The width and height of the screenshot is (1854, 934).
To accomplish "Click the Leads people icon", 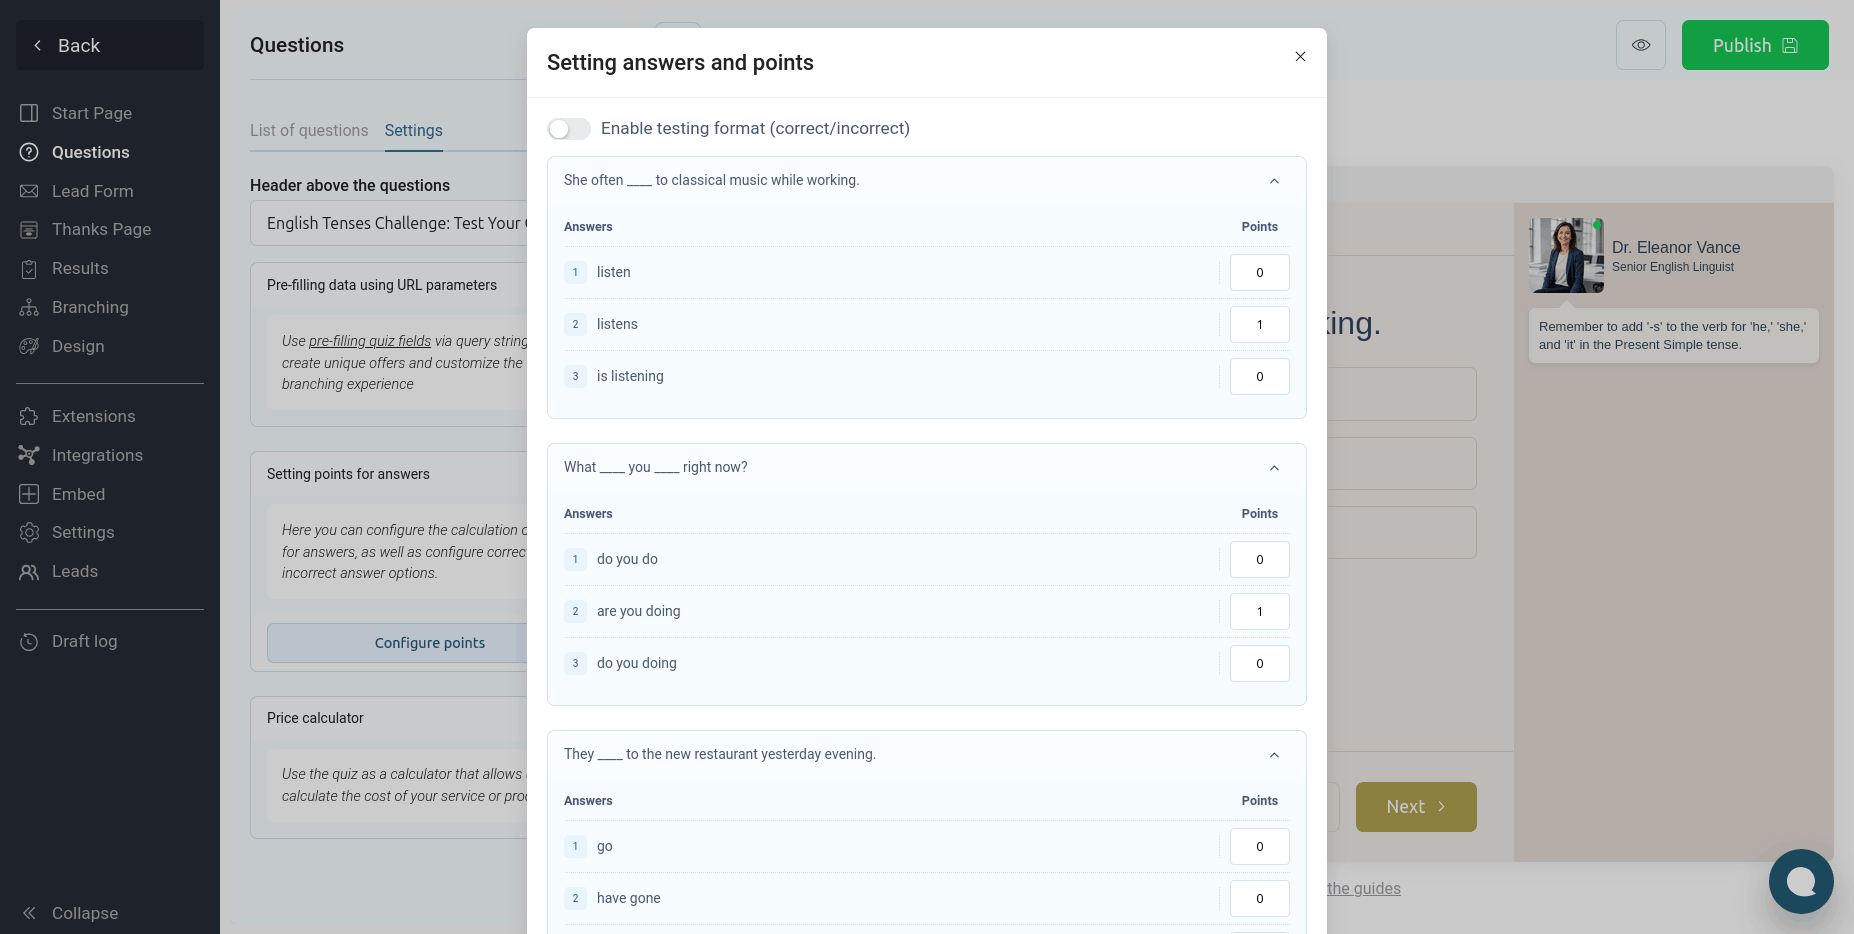I will pos(29,571).
